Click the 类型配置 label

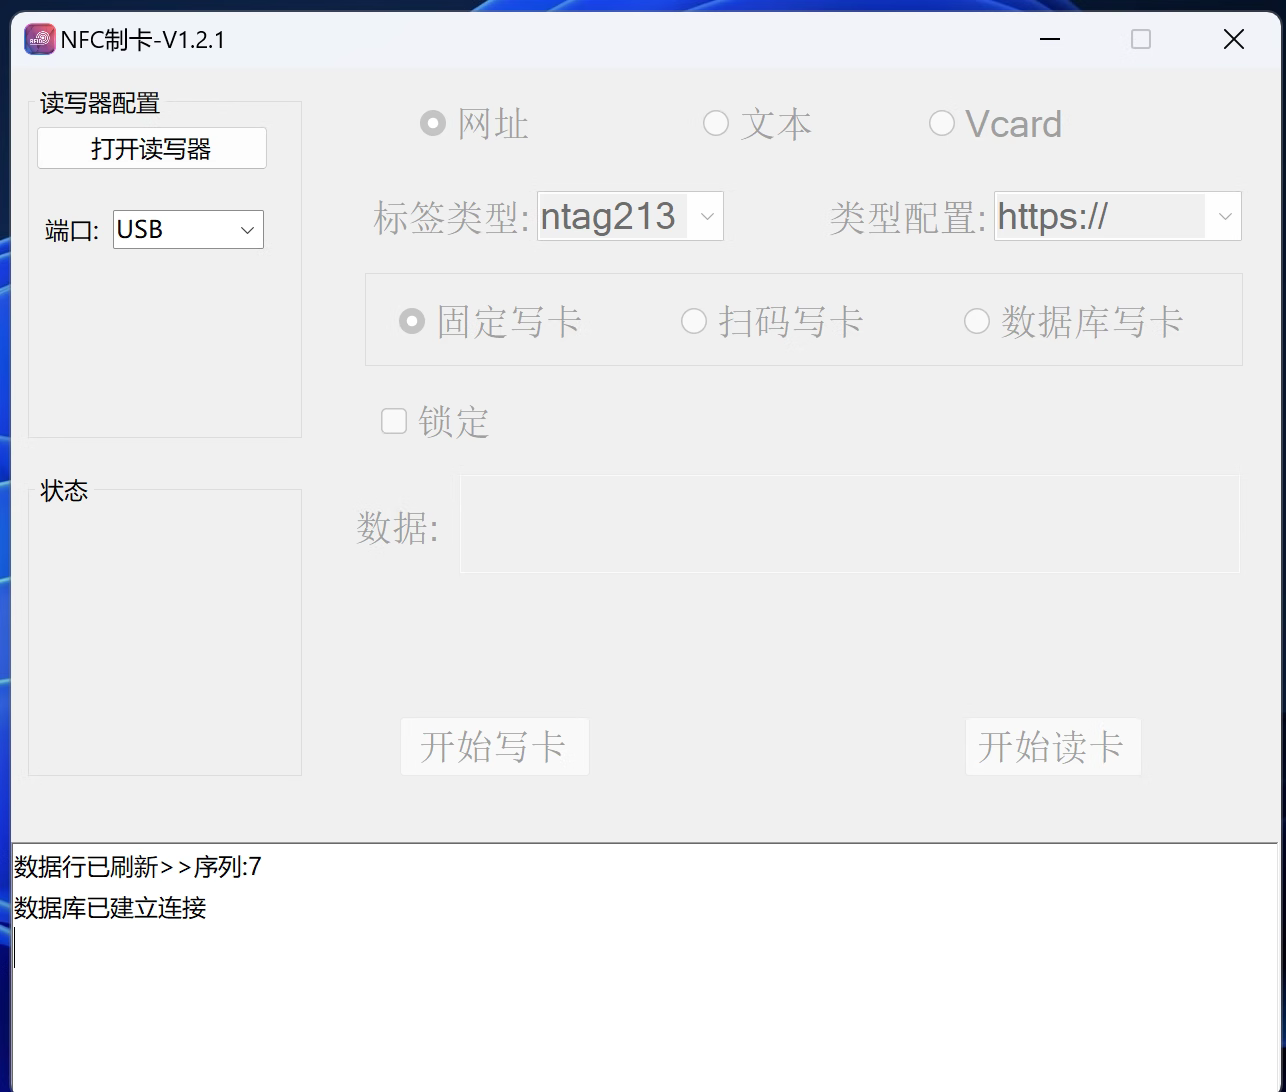tap(908, 217)
